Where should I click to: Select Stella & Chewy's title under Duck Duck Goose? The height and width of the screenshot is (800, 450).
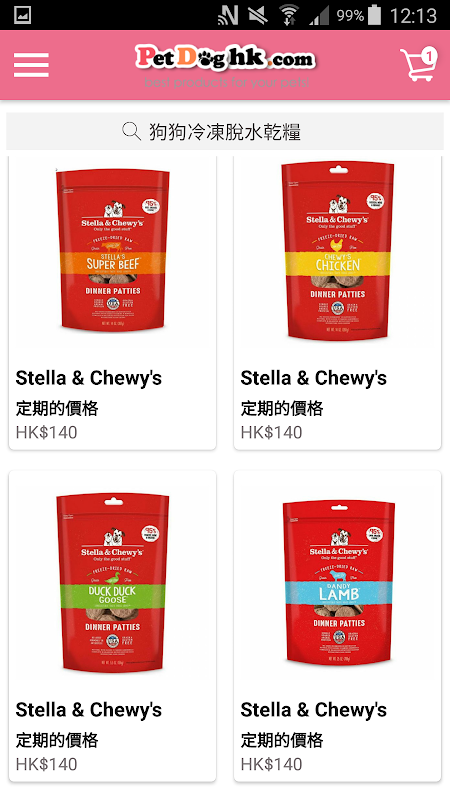point(88,710)
